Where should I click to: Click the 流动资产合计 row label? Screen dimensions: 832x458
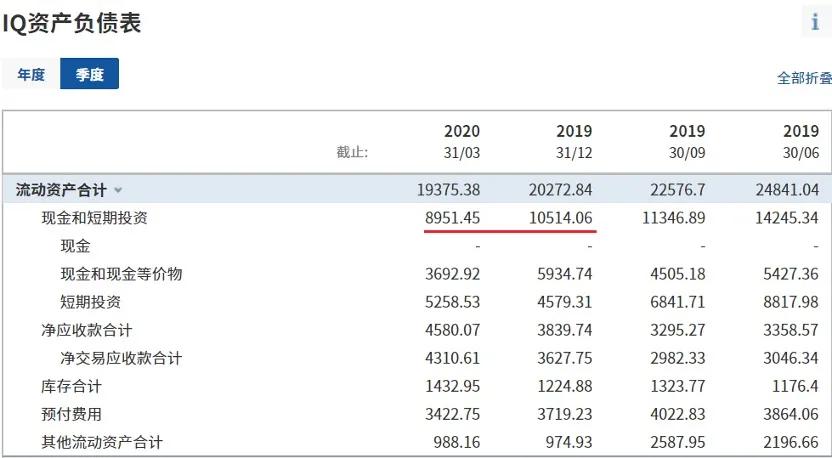tap(63, 189)
